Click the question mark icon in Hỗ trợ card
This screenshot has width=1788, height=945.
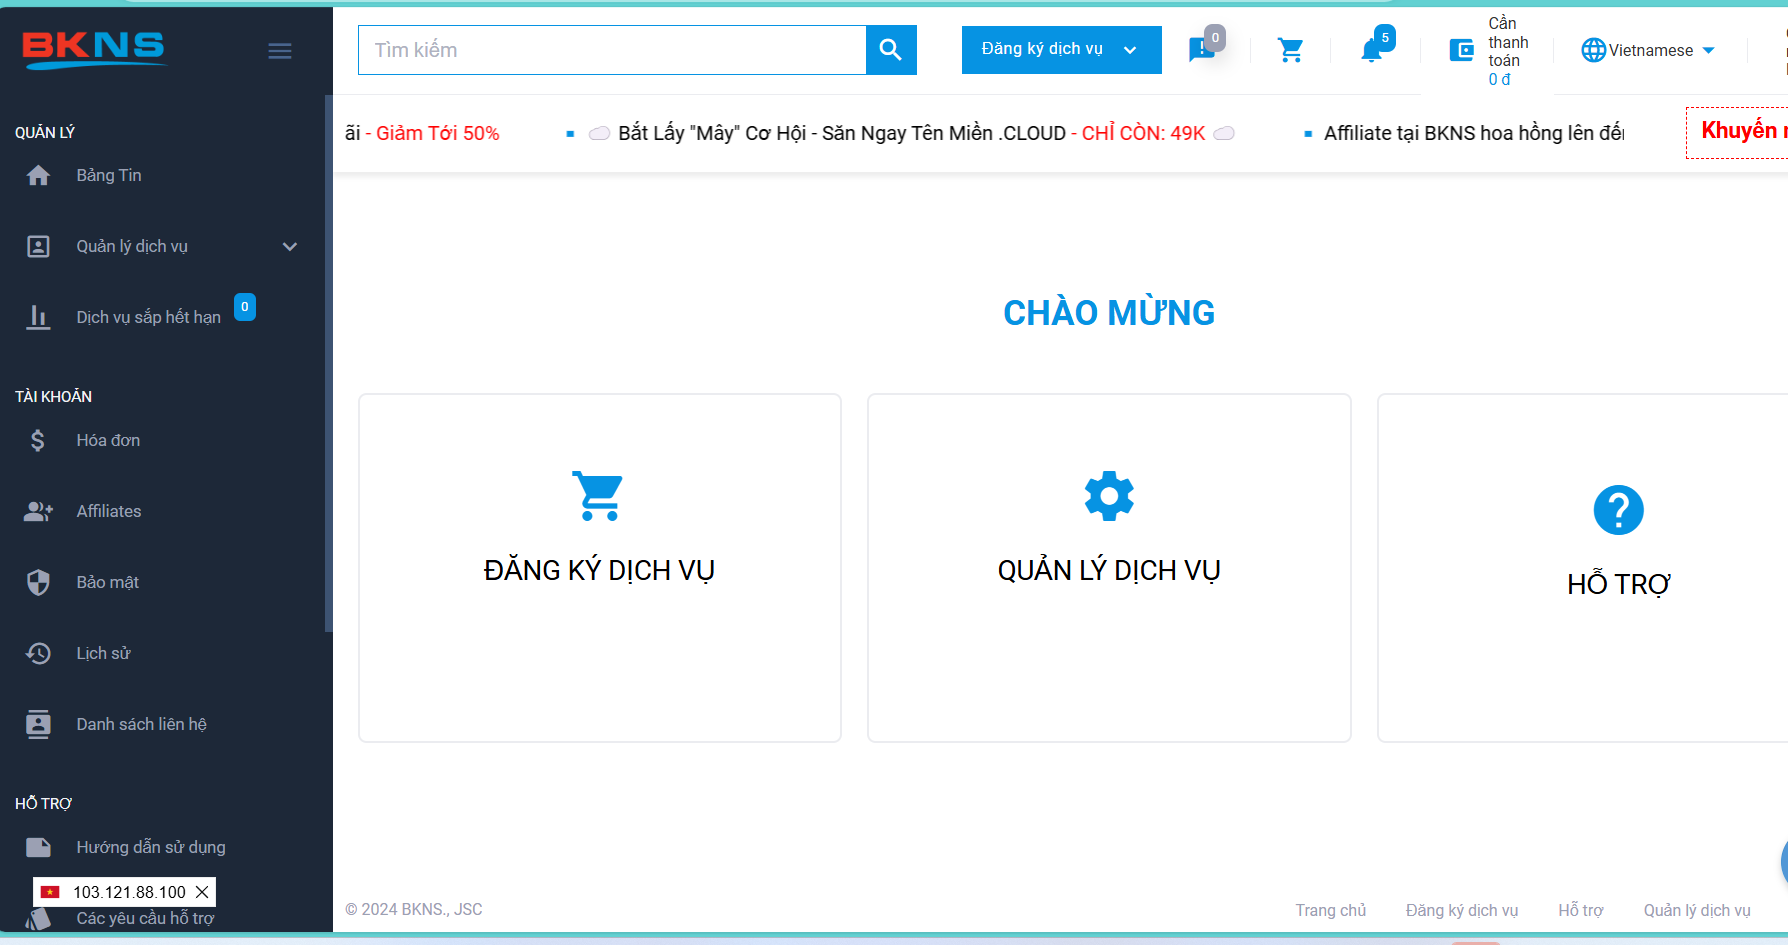1618,510
